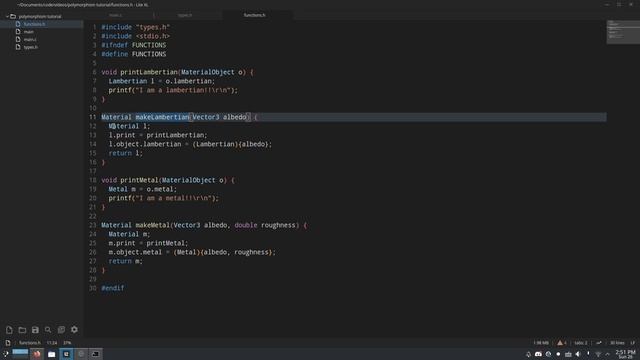Click the warning triangle in the status bar
This screenshot has height=360, width=640.
(560, 343)
